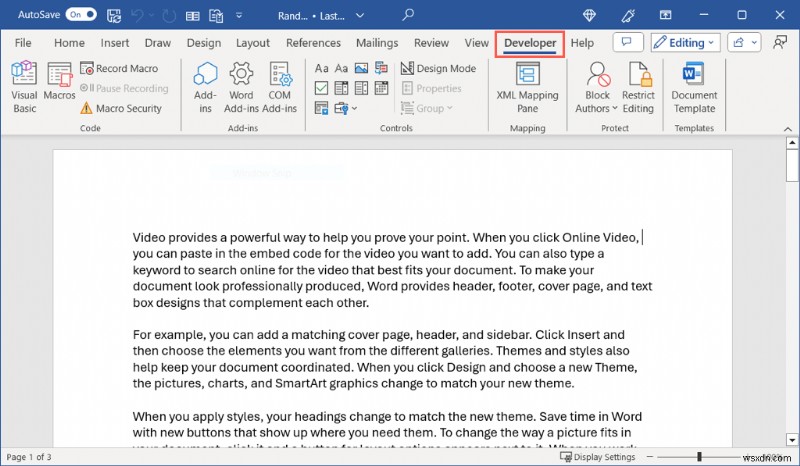Open Restrict Editing pane

638,87
